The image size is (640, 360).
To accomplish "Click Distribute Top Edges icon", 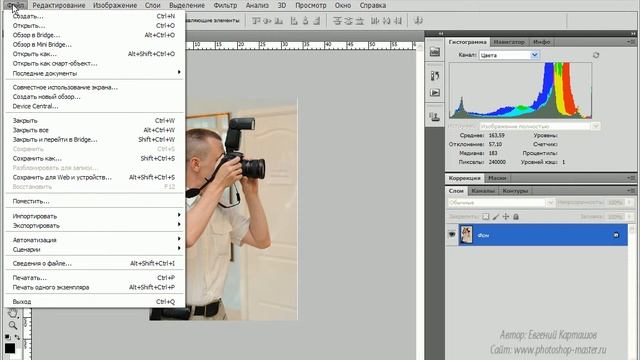I will 337,20.
